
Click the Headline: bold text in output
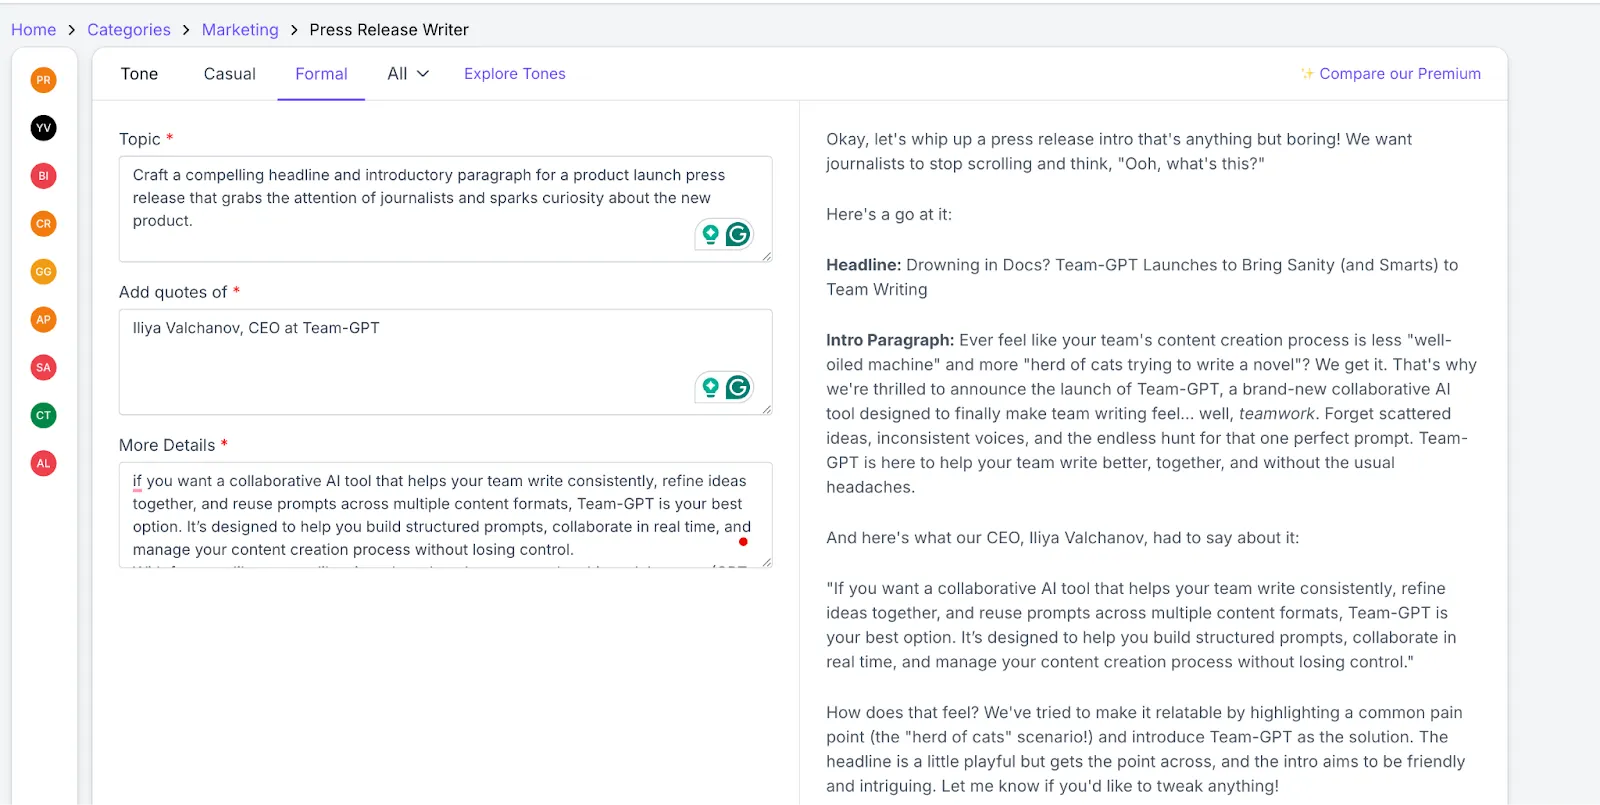[864, 265]
